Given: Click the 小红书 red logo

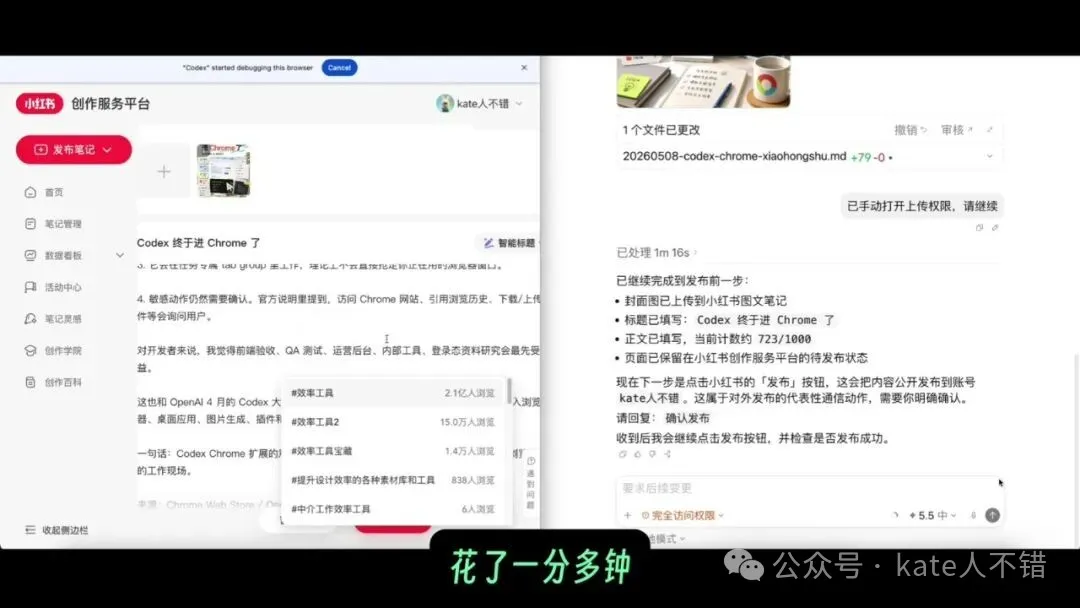Looking at the screenshot, I should (39, 104).
